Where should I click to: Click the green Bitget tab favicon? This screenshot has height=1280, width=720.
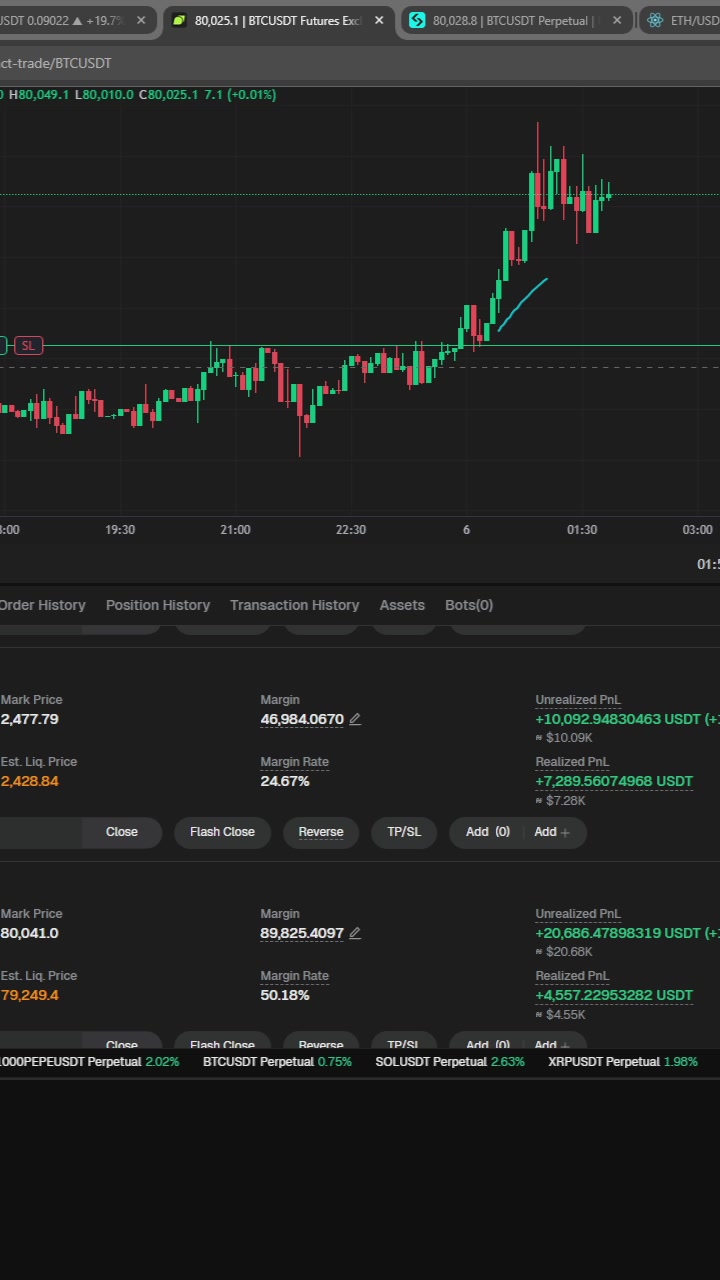tap(179, 20)
